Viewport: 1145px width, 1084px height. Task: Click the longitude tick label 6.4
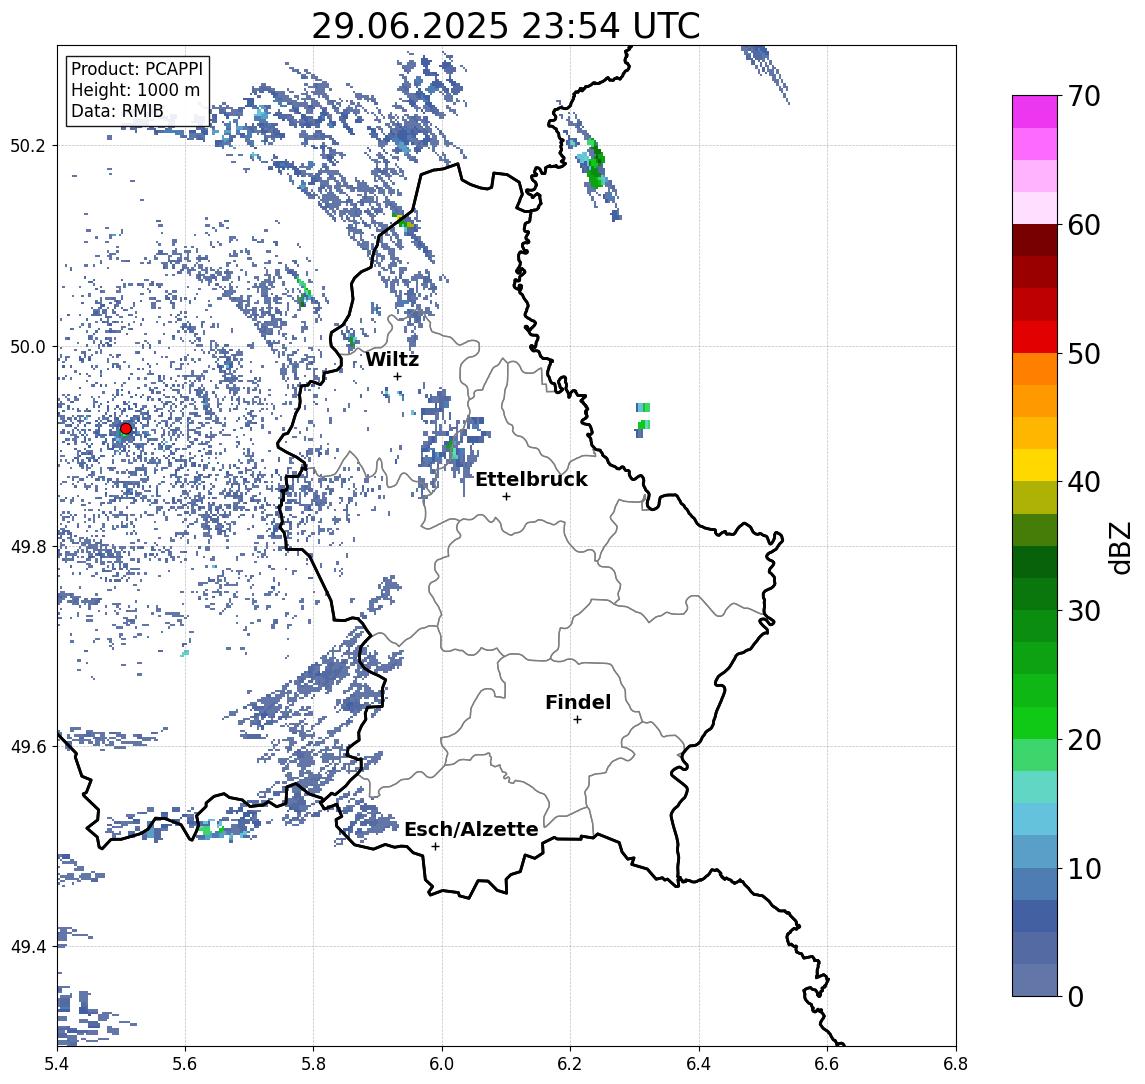[699, 1064]
